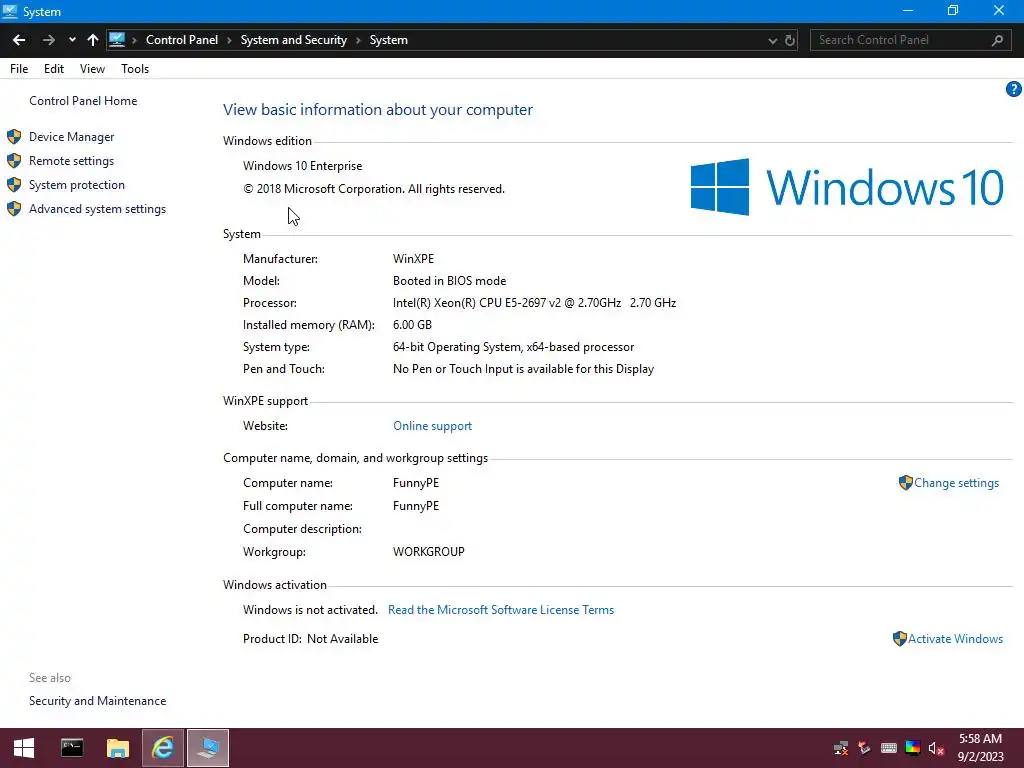Open Advanced system settings
The width and height of the screenshot is (1024, 768).
pos(97,209)
